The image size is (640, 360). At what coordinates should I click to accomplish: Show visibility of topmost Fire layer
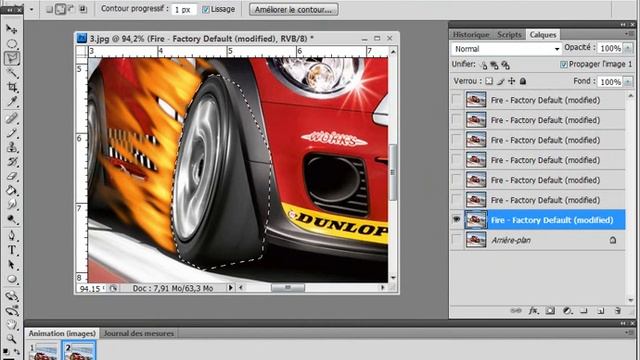point(456,100)
